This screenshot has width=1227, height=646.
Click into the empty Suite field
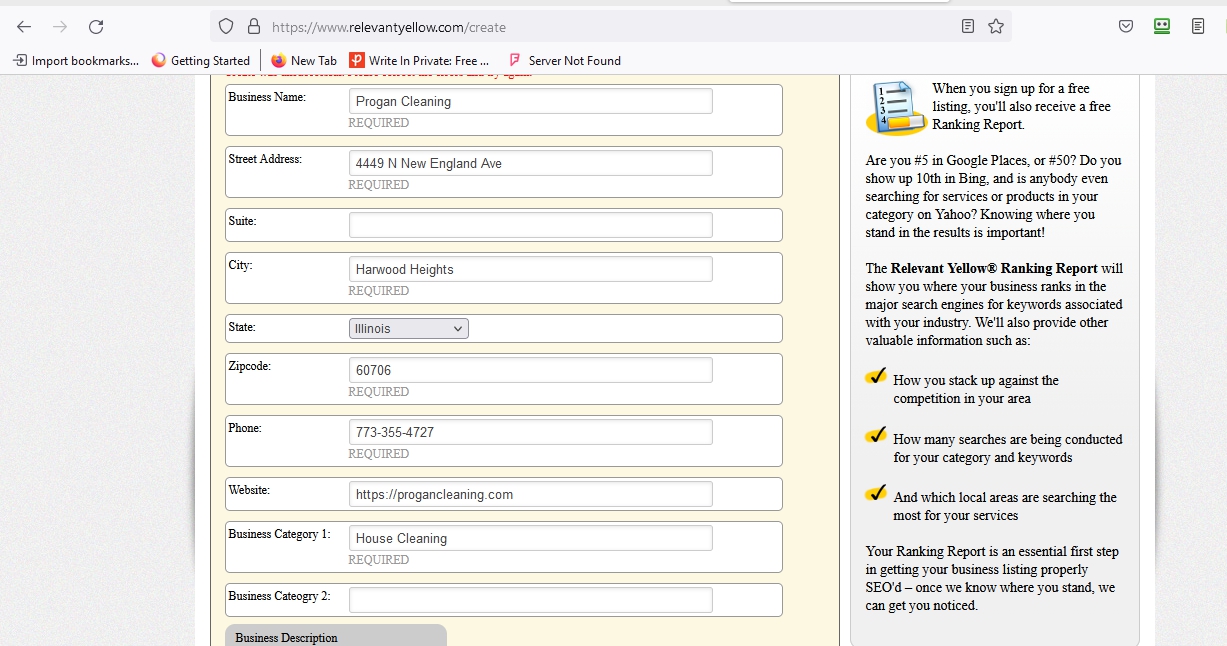click(x=530, y=225)
